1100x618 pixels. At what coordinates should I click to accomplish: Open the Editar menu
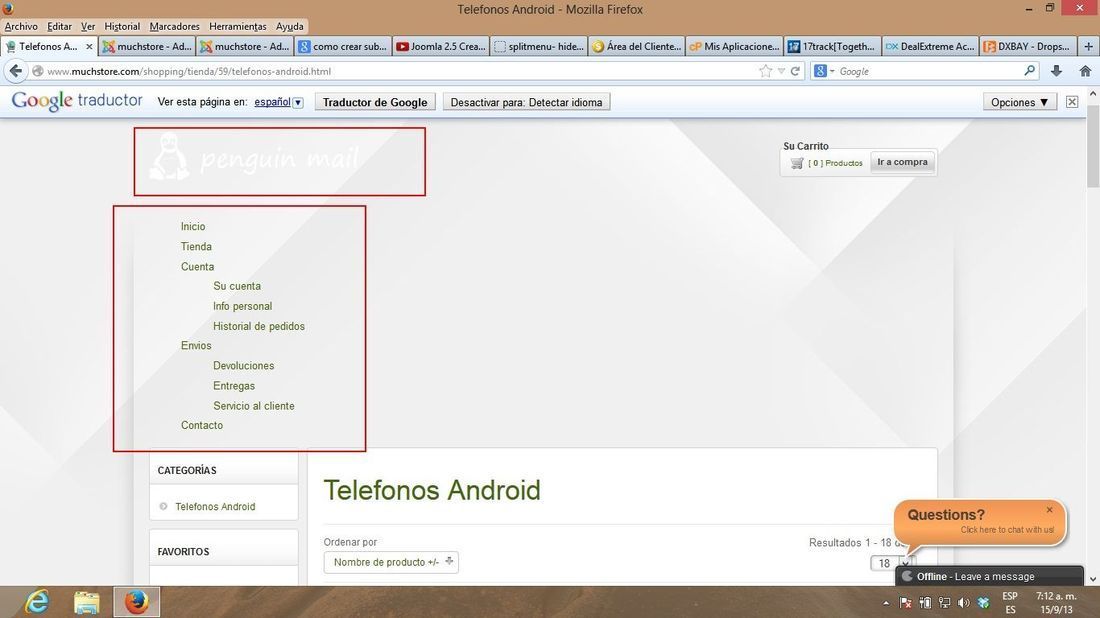59,27
